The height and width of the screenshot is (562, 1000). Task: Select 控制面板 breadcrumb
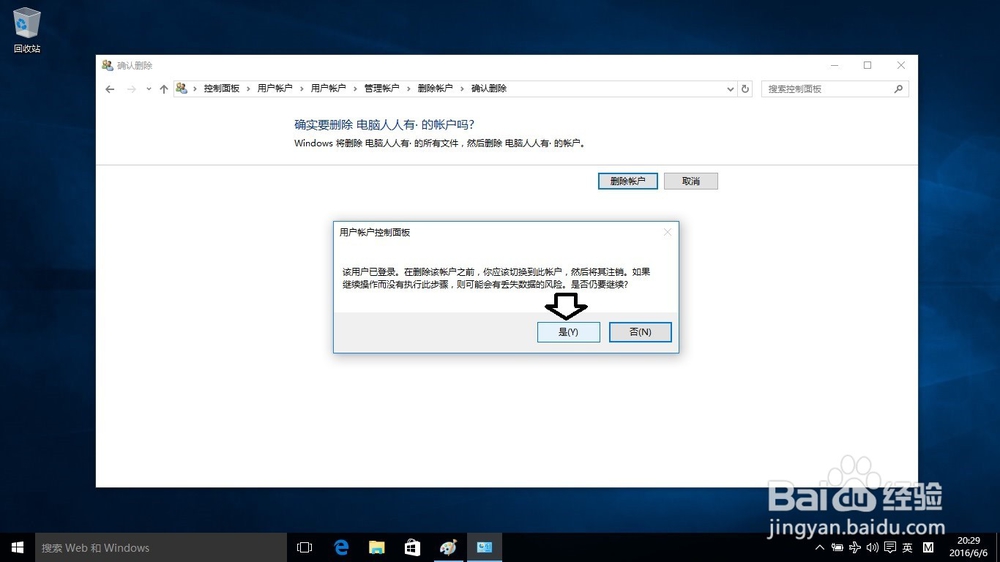[221, 89]
